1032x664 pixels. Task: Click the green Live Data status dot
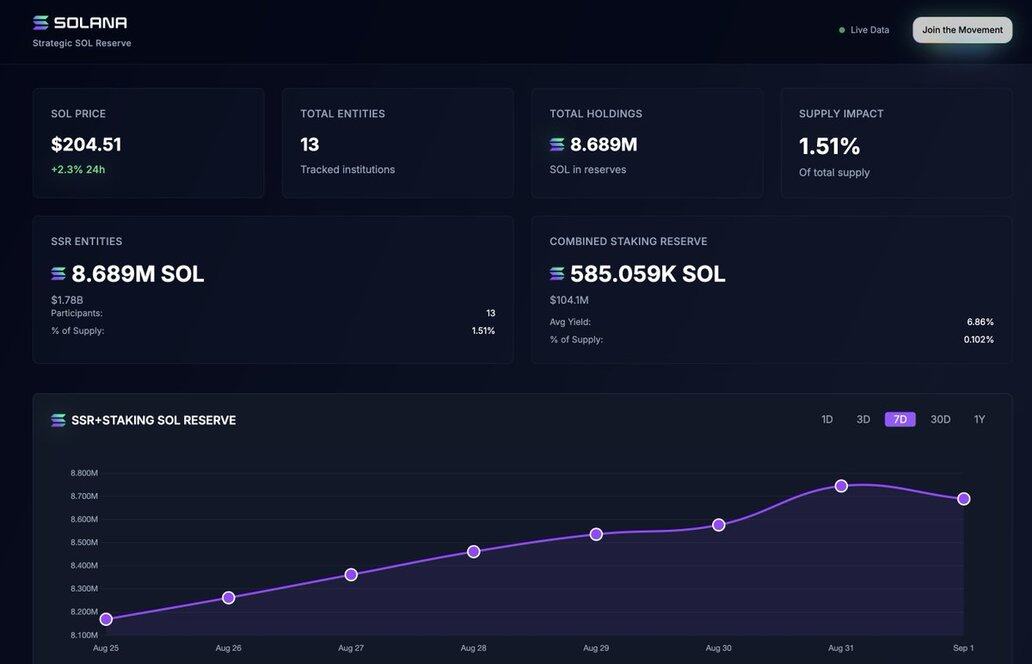(842, 30)
